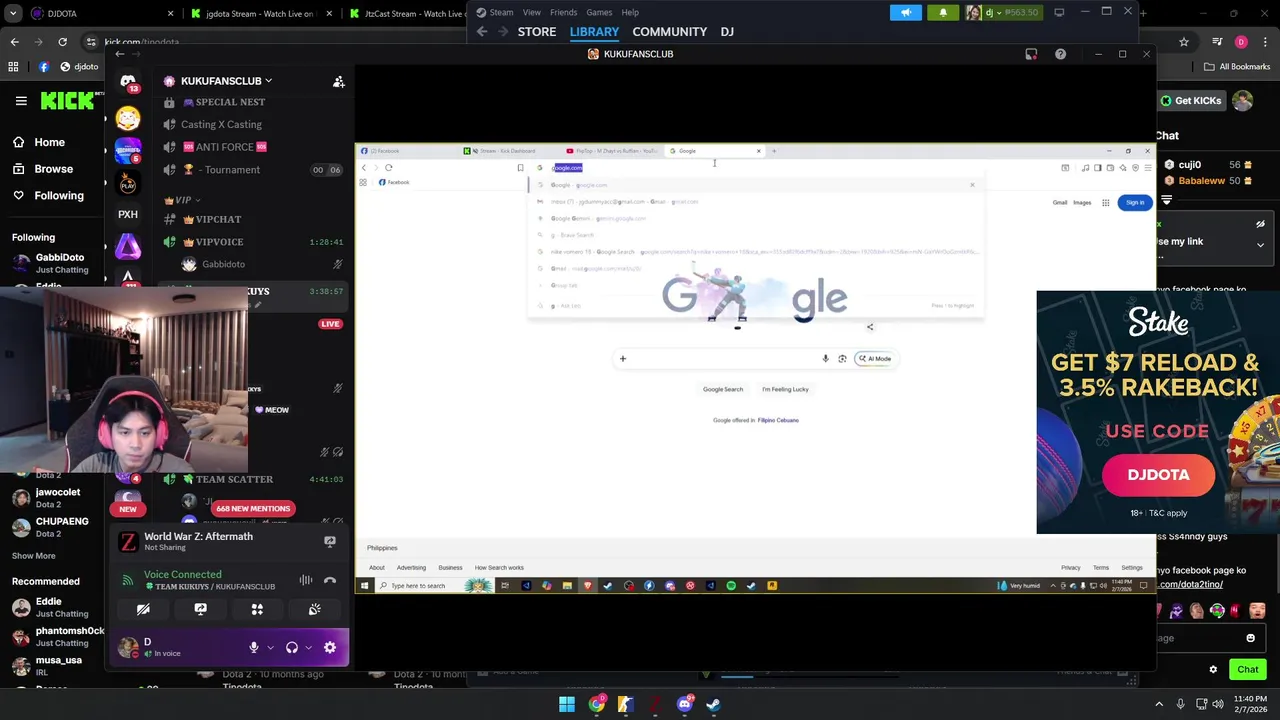Click the invite people icon next to KUKUFANSCLUB
Image resolution: width=1280 pixels, height=720 pixels.
click(339, 82)
